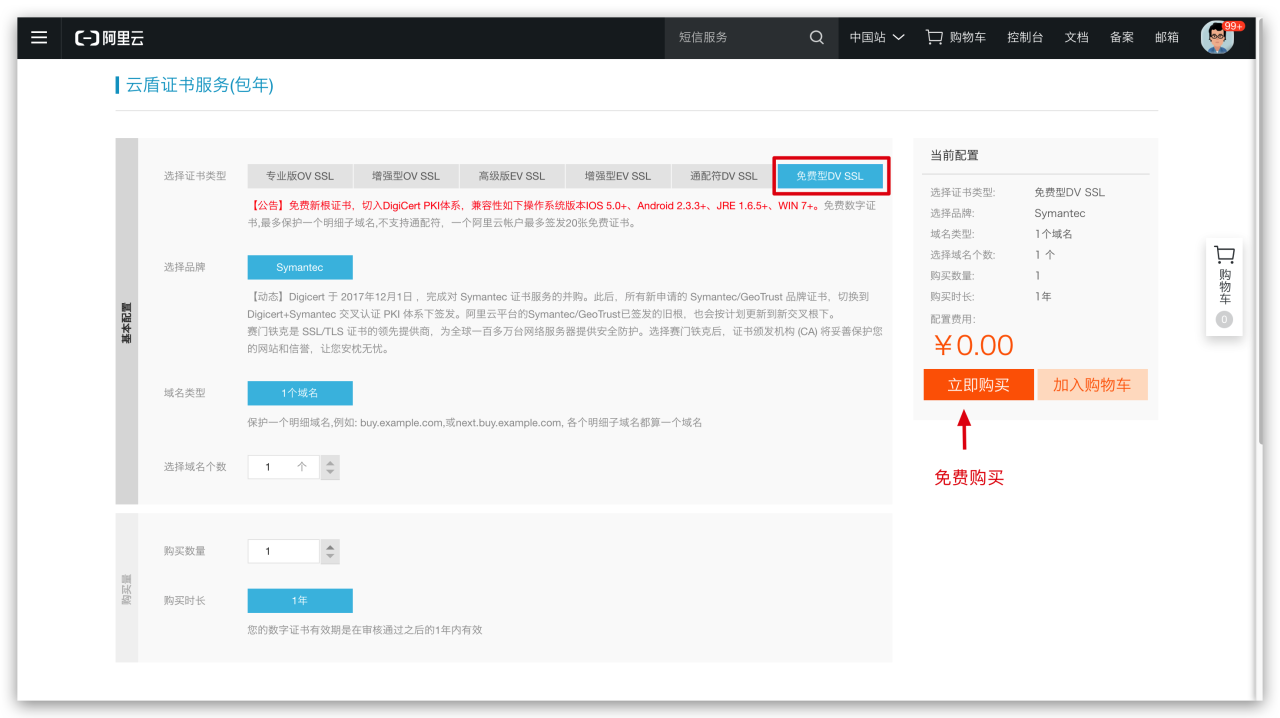Open the 控制台 console link
This screenshot has height=718, width=1280.
click(1024, 37)
